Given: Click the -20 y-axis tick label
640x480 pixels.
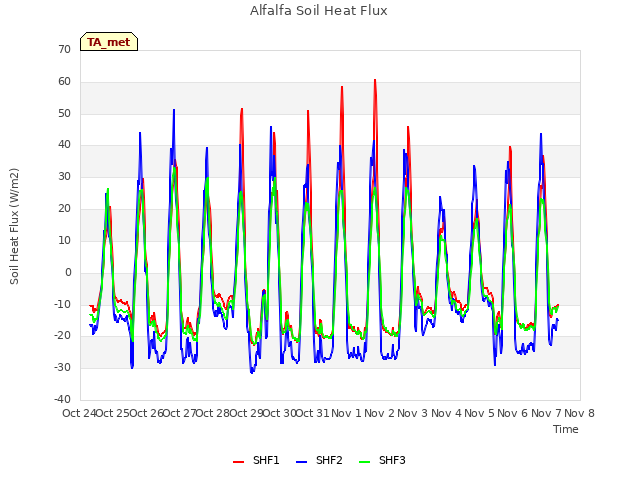Looking at the screenshot, I should [x=62, y=336].
